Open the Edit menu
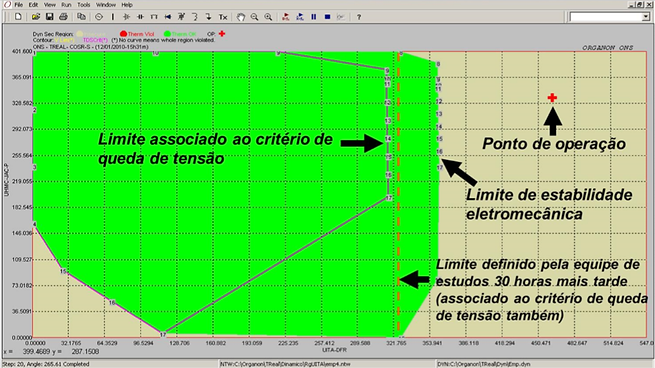The width and height of the screenshot is (655, 368). [33, 5]
